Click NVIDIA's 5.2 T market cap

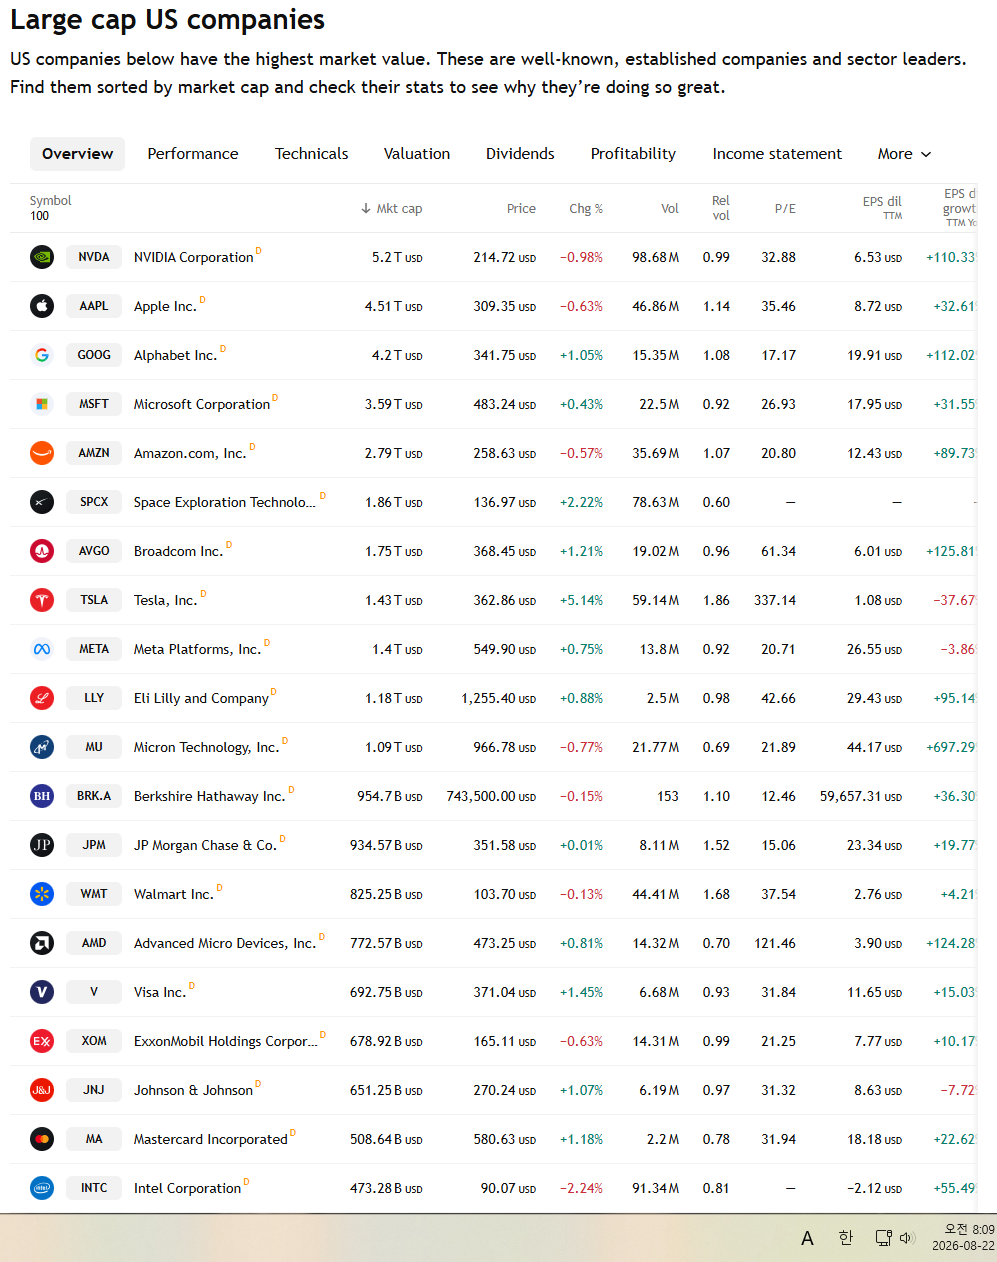[x=397, y=257]
